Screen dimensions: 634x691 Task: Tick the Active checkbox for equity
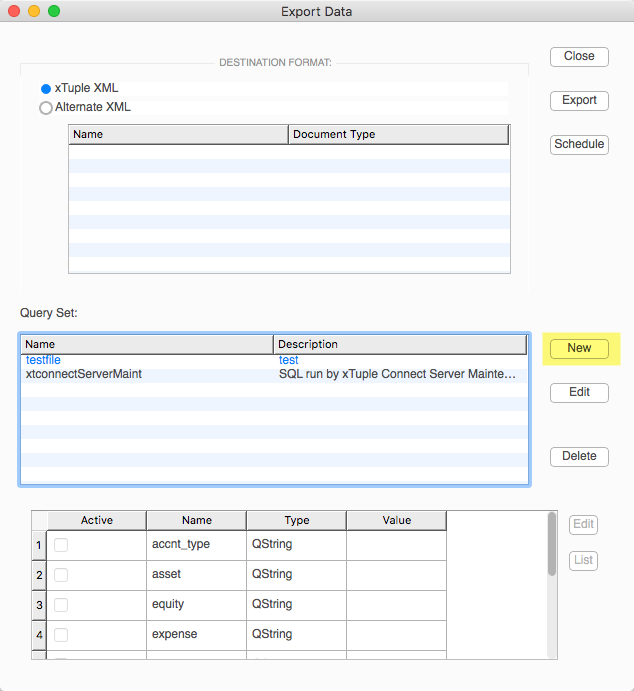click(61, 605)
